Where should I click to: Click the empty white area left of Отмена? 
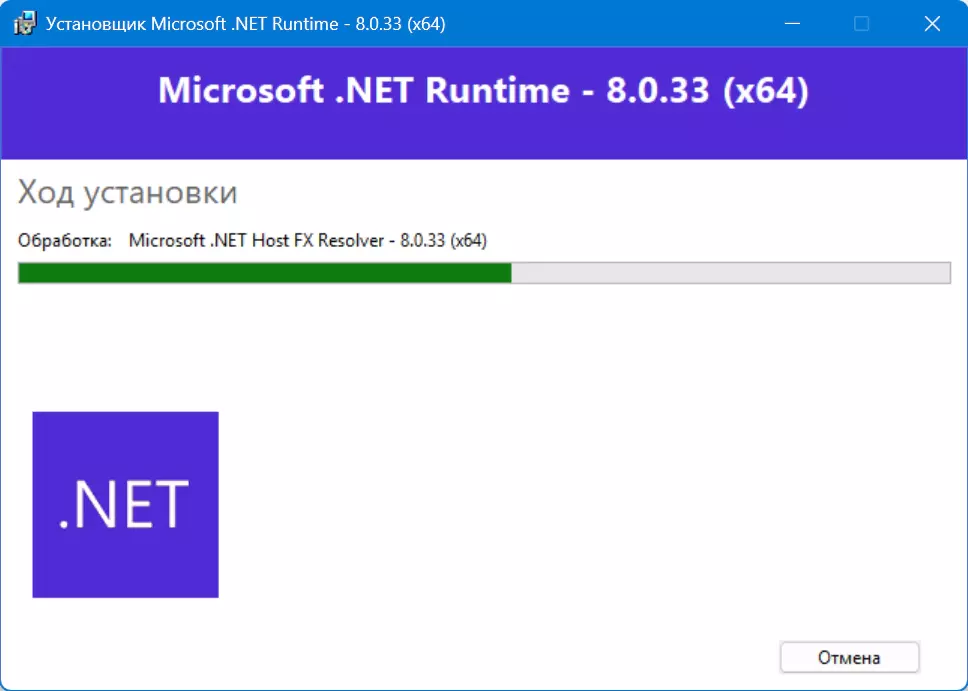point(494,658)
